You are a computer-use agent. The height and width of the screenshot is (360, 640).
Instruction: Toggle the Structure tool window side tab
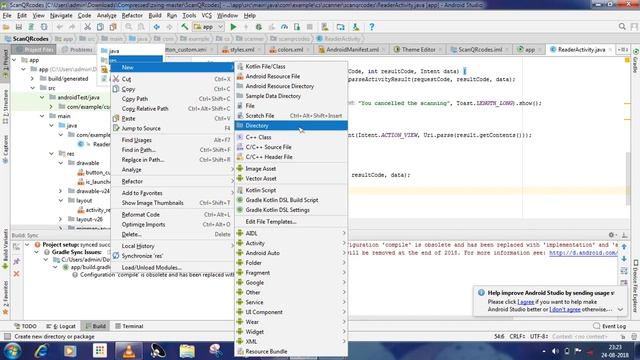click(5, 106)
